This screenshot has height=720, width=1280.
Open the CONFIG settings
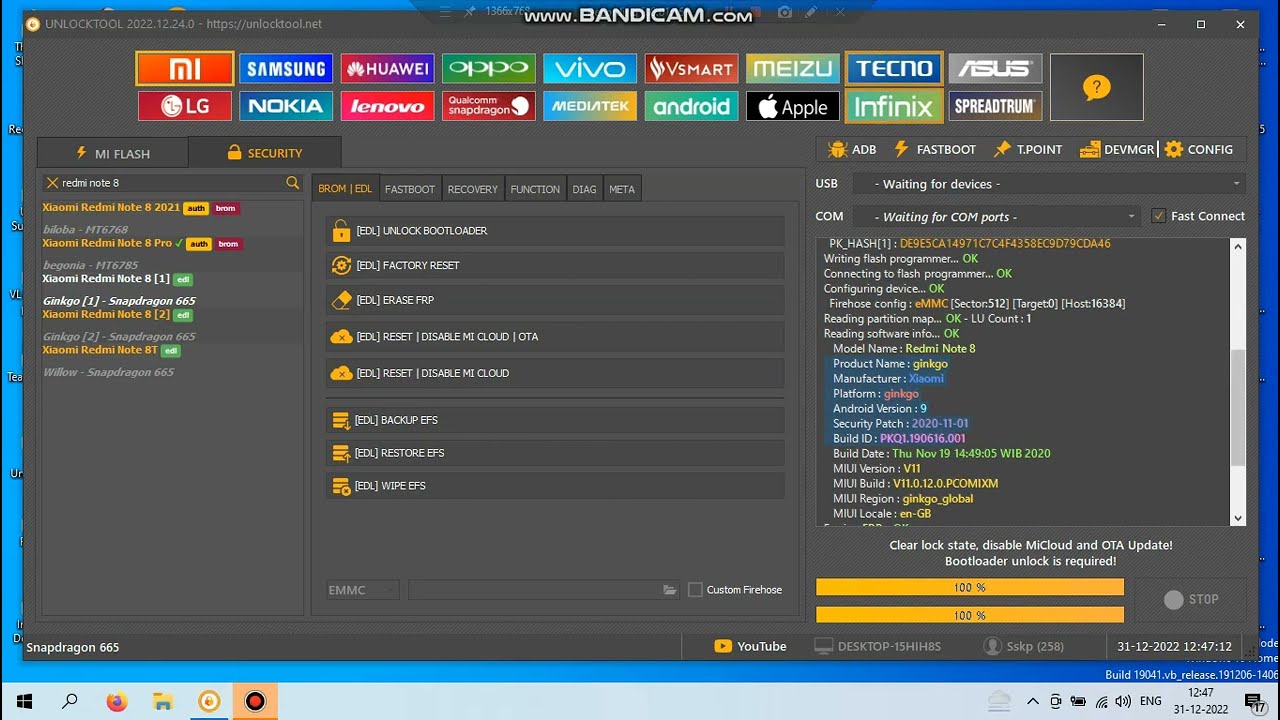pyautogui.click(x=1198, y=149)
